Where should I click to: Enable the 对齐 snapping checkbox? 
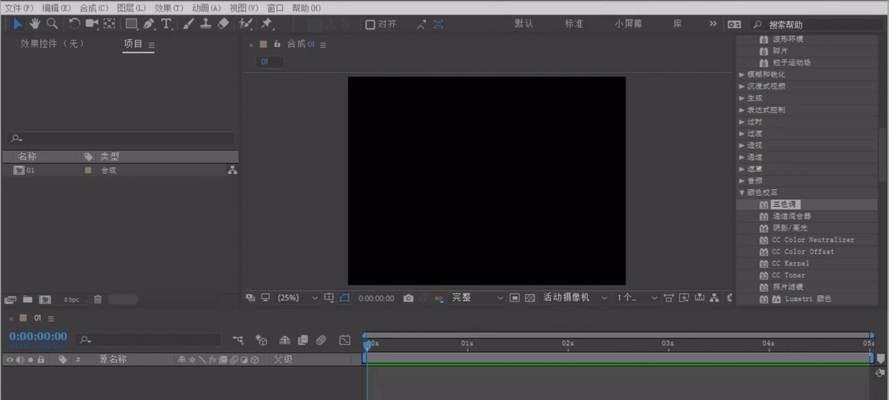pos(370,24)
